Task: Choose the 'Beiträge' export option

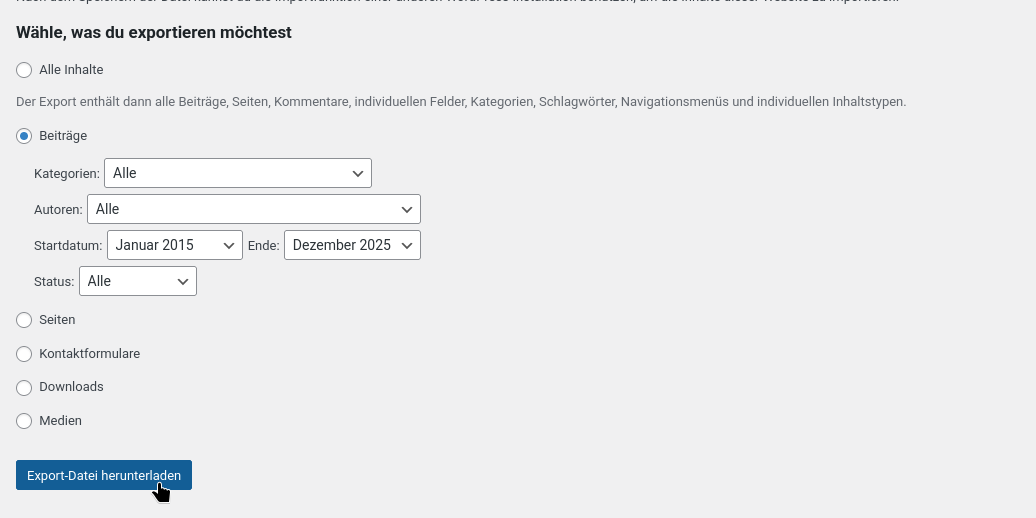Action: tap(24, 136)
